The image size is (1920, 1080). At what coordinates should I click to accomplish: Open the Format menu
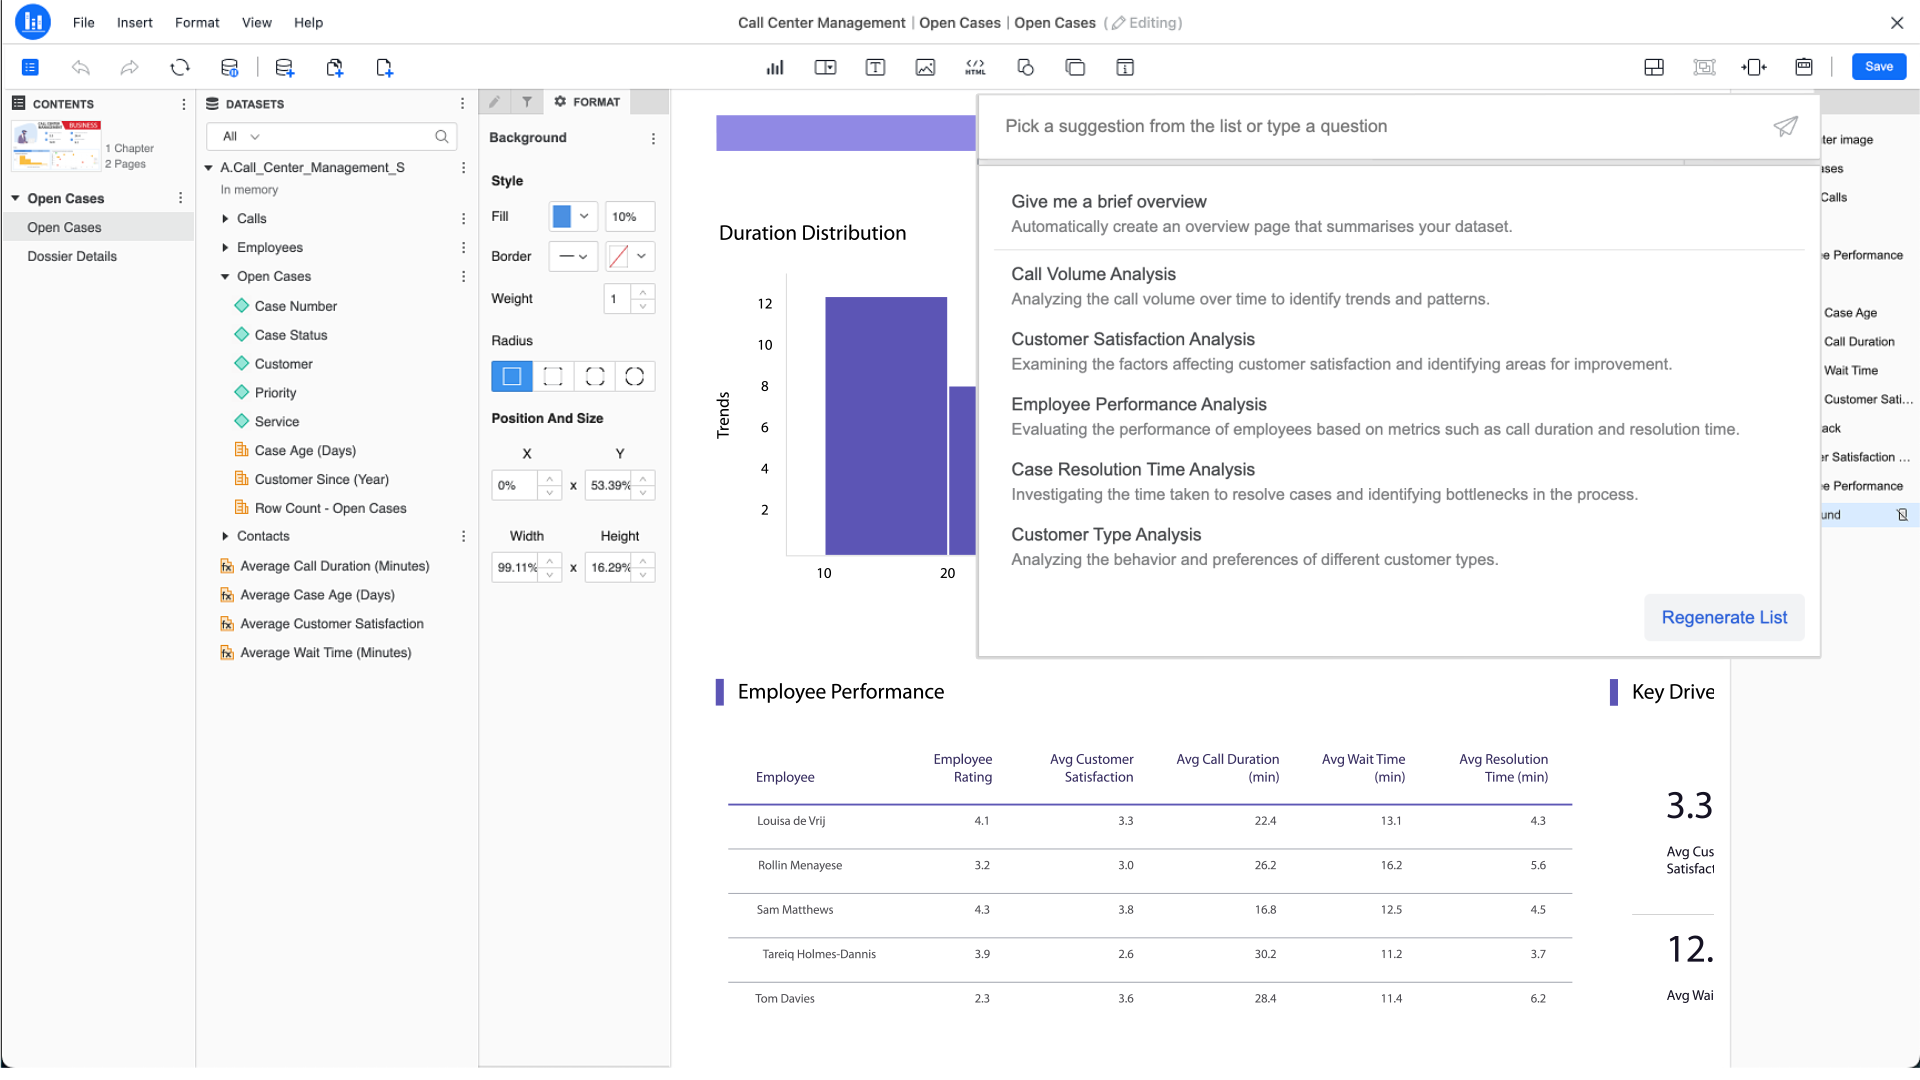click(x=196, y=22)
